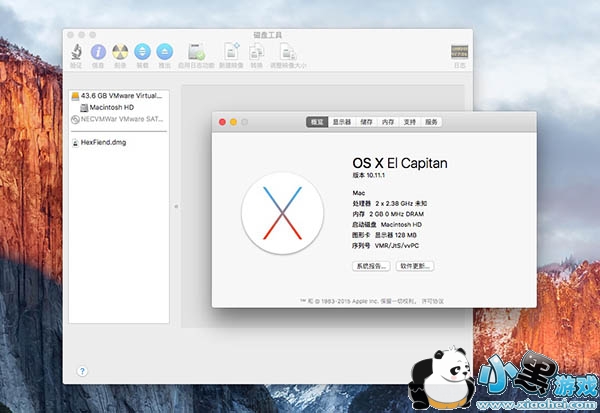Click the 验证 (Verify) microscope toolbar icon
Image resolution: width=600 pixels, height=413 pixels.
click(76, 52)
